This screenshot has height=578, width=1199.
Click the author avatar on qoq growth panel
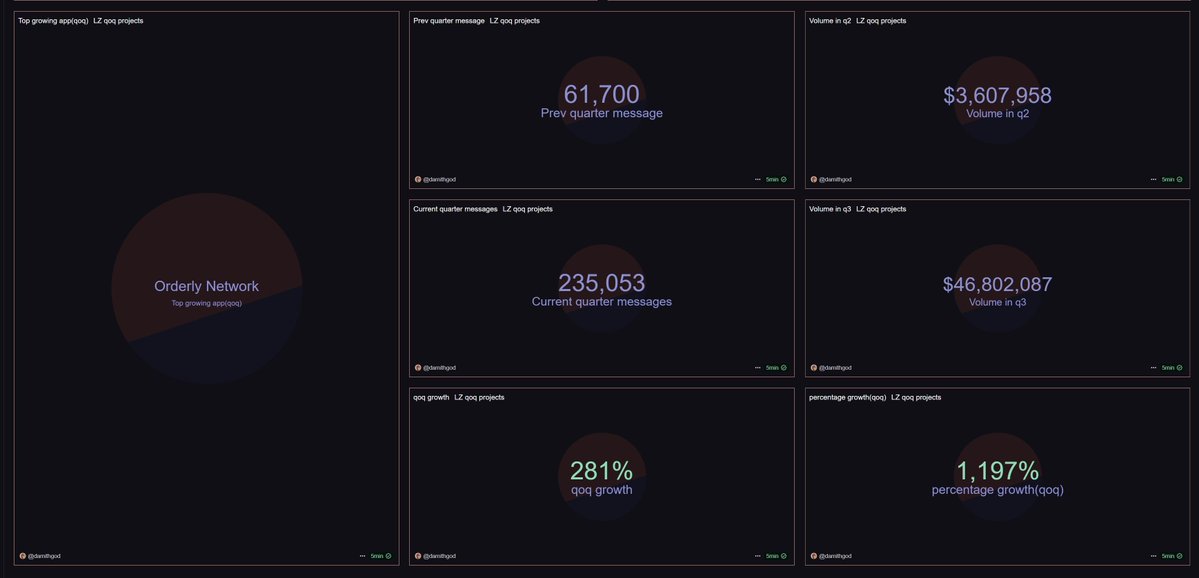[x=418, y=556]
